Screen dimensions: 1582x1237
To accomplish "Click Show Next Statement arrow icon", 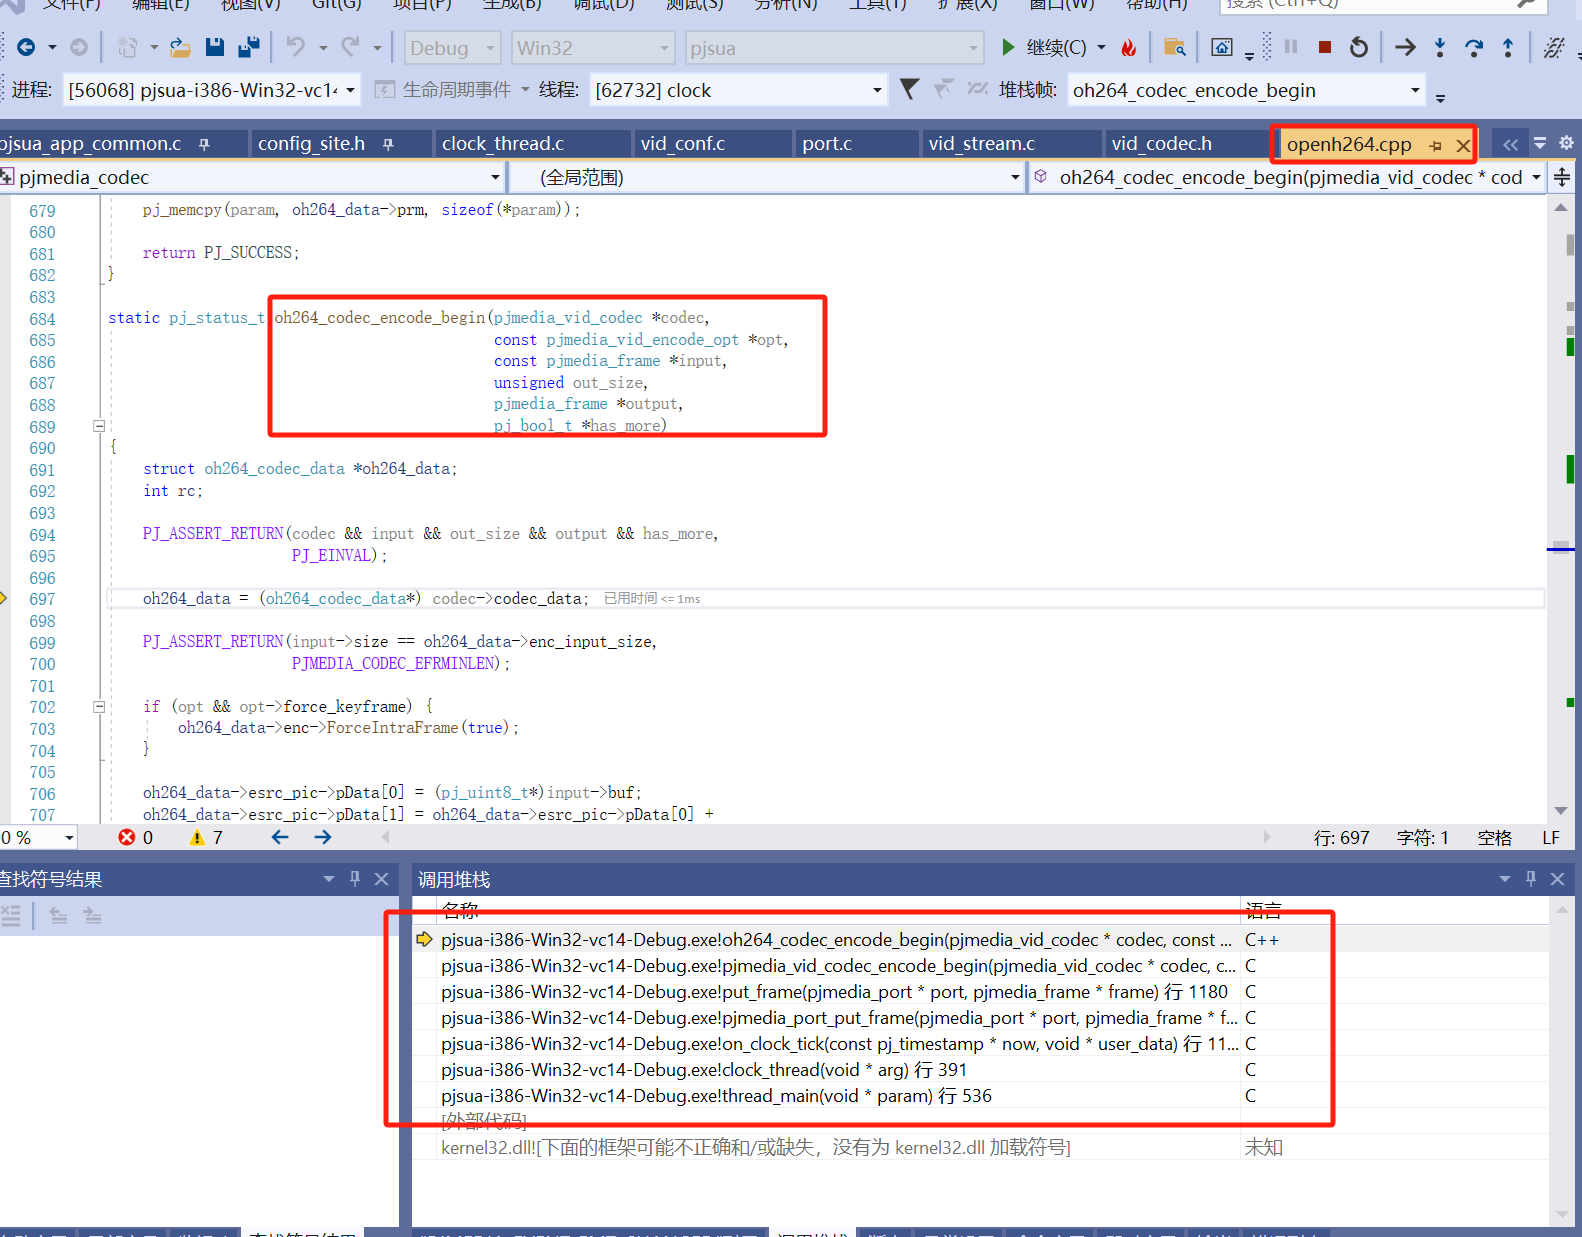I will (1405, 47).
